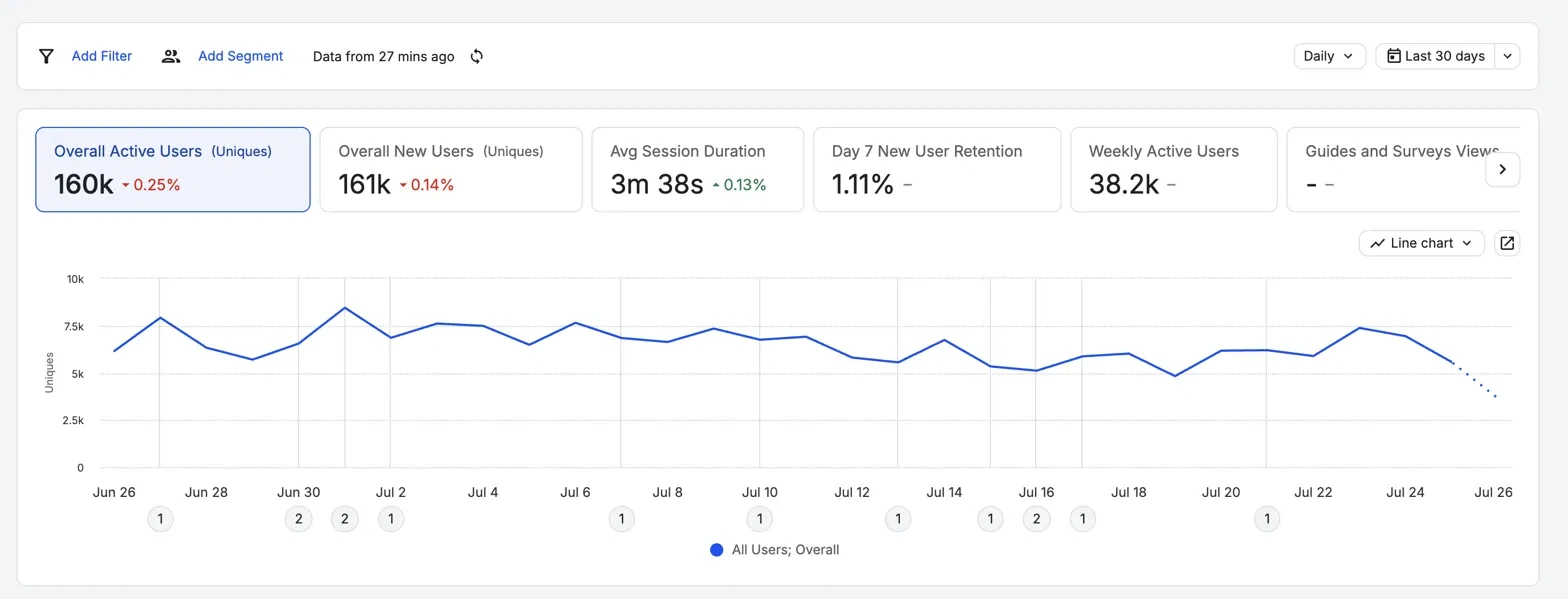
Task: Click the filter funnel icon
Action: [46, 56]
